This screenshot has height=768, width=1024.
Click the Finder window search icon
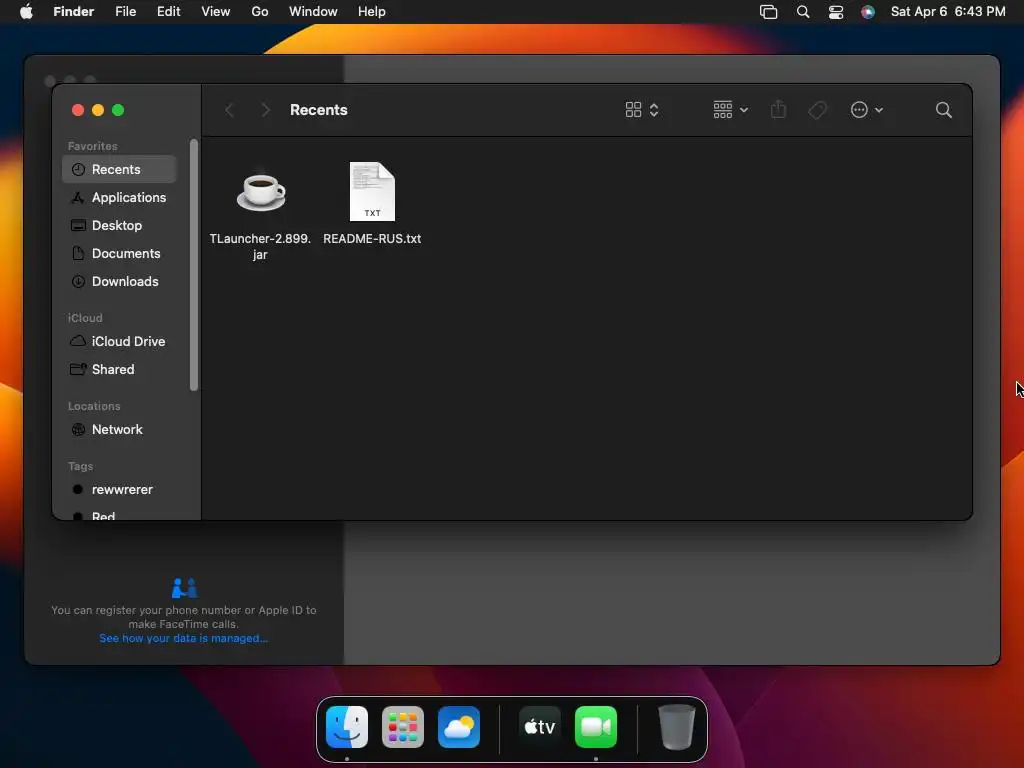pyautogui.click(x=944, y=110)
